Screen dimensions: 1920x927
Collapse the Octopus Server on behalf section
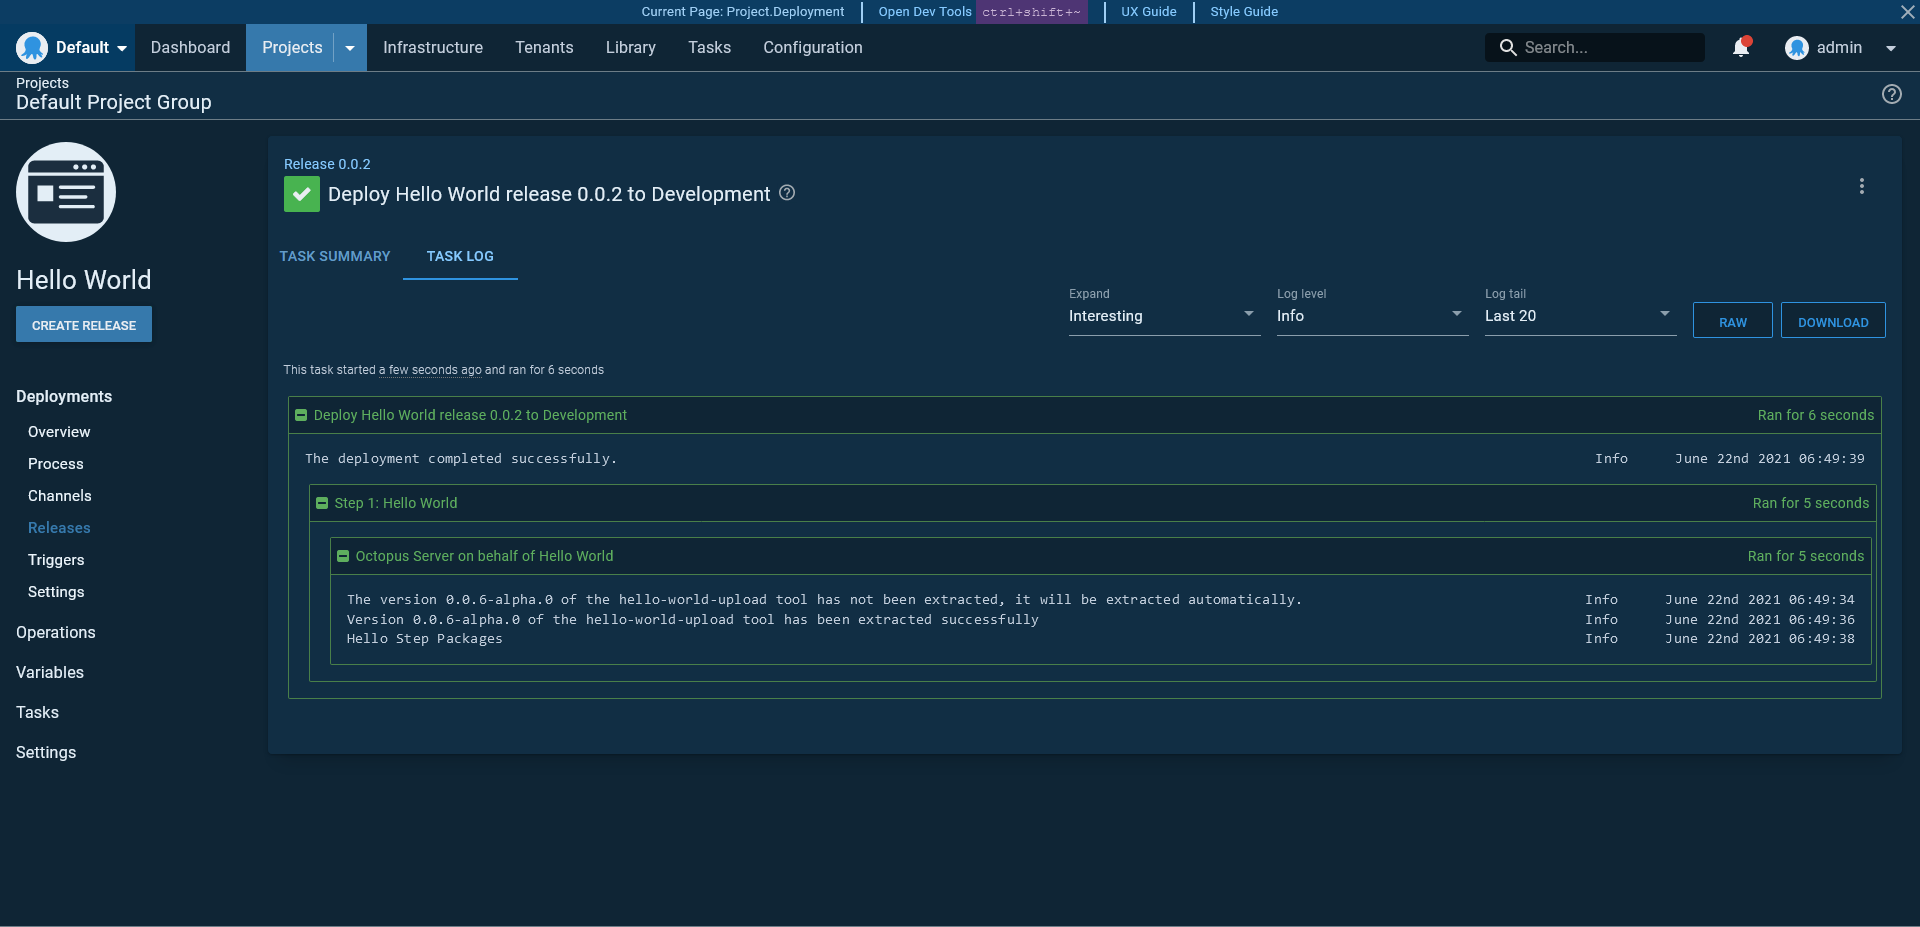point(343,556)
